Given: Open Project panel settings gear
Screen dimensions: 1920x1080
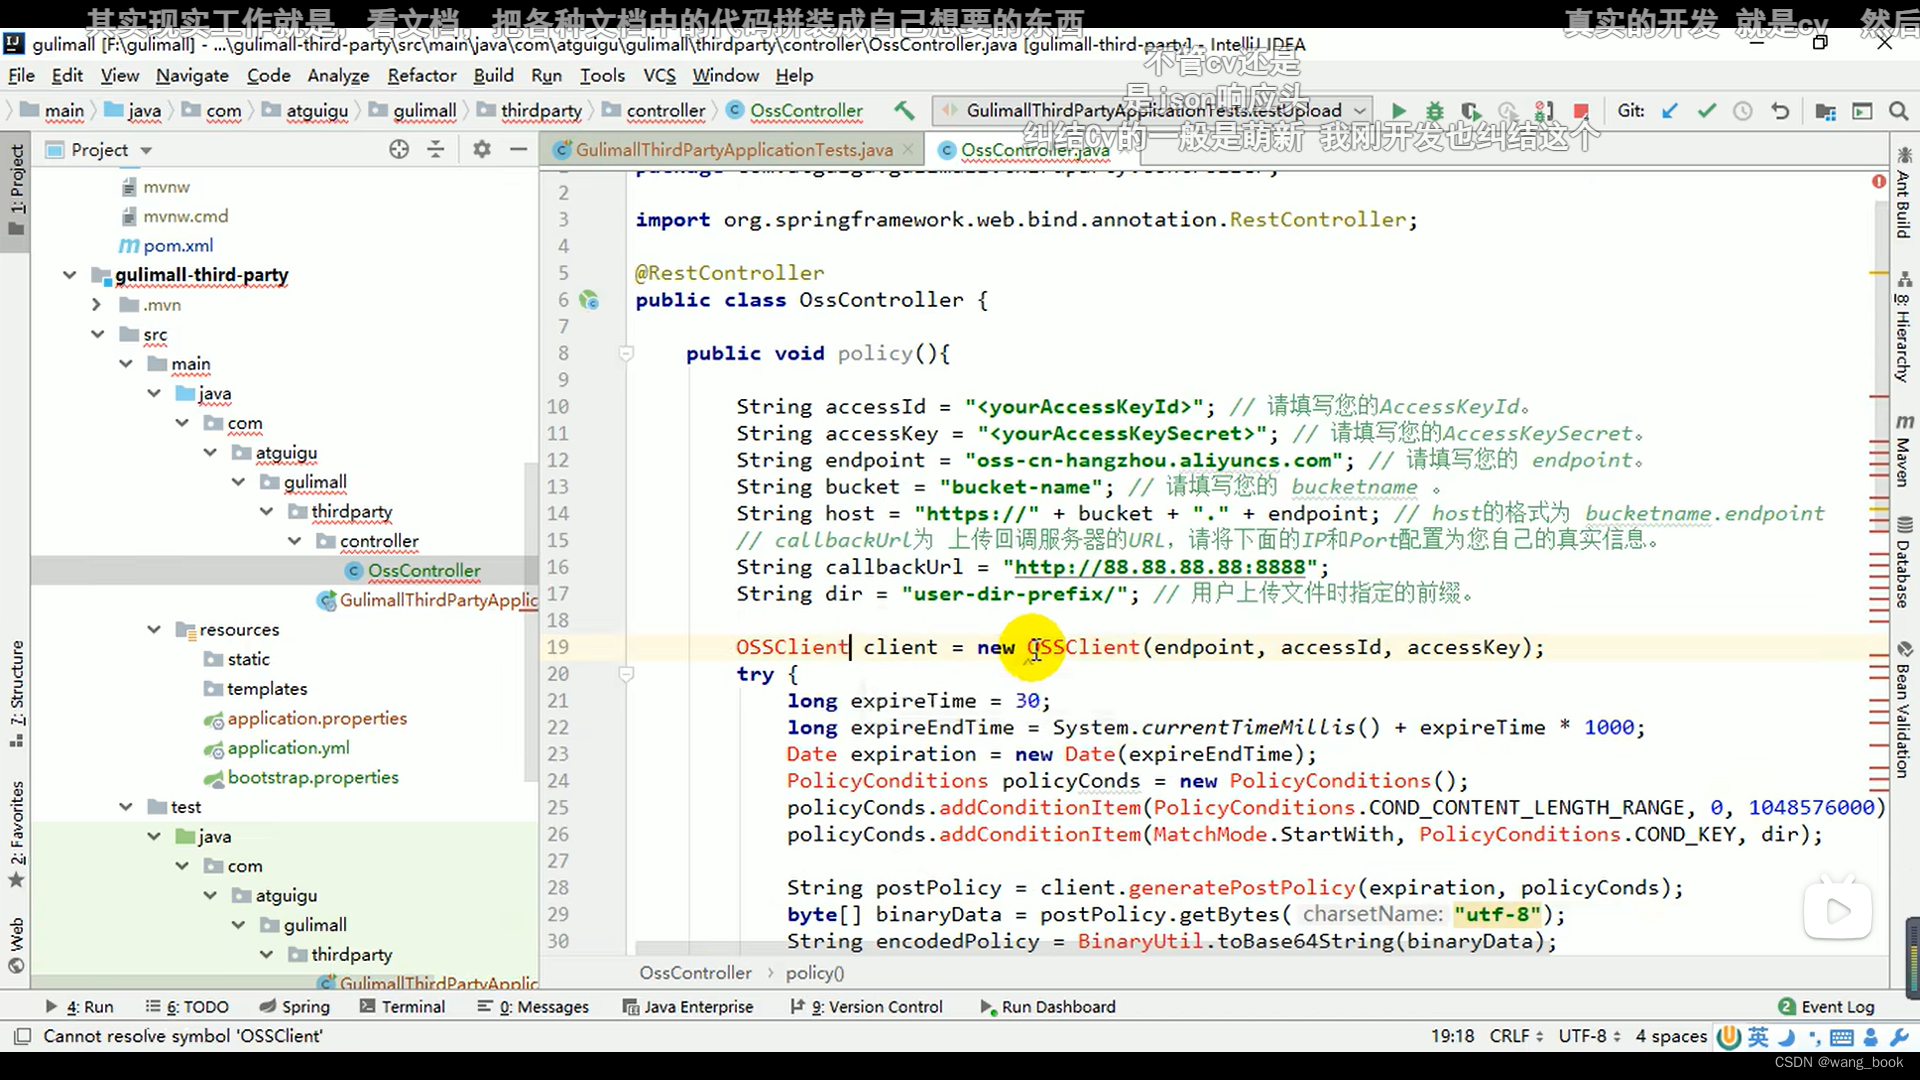Looking at the screenshot, I should [x=482, y=149].
